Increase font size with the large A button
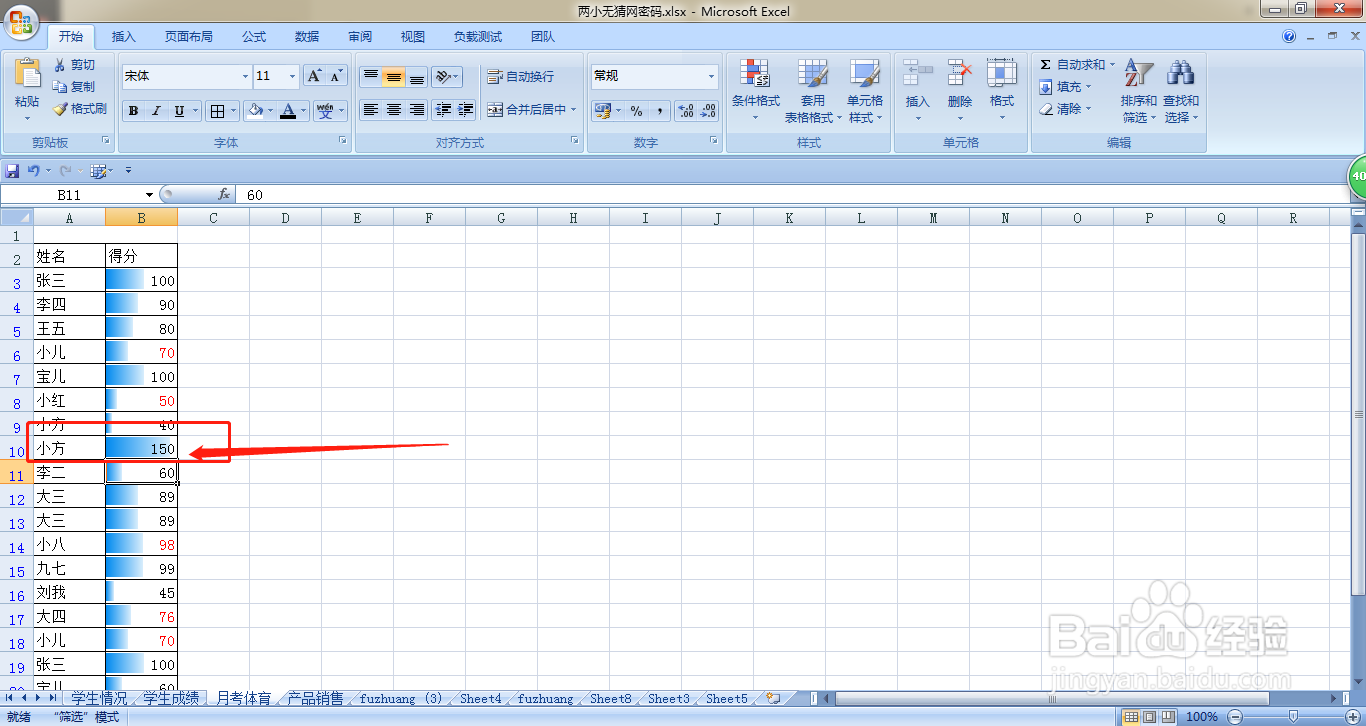 [314, 76]
